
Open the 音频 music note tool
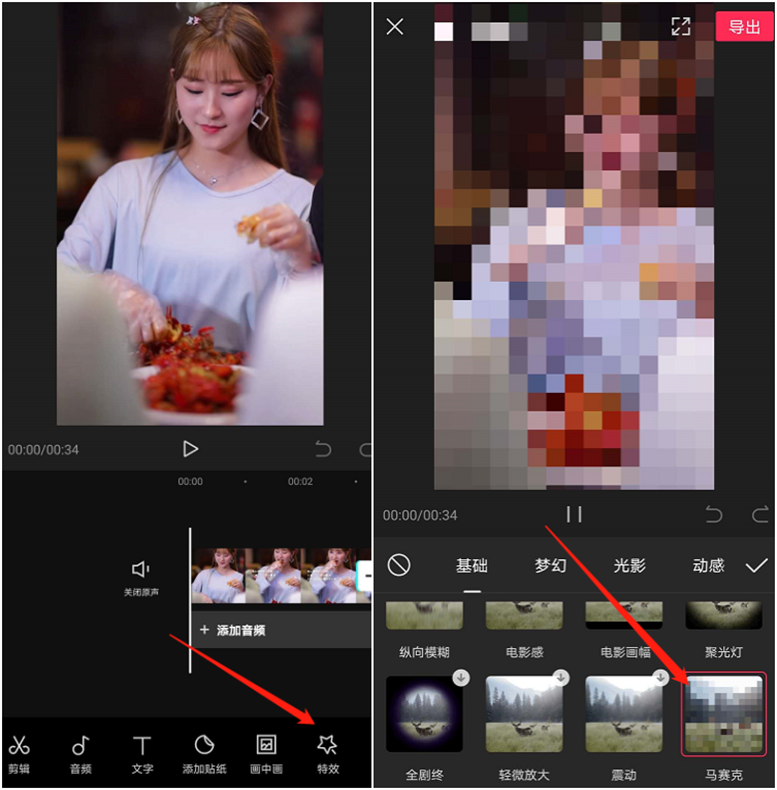[x=81, y=754]
